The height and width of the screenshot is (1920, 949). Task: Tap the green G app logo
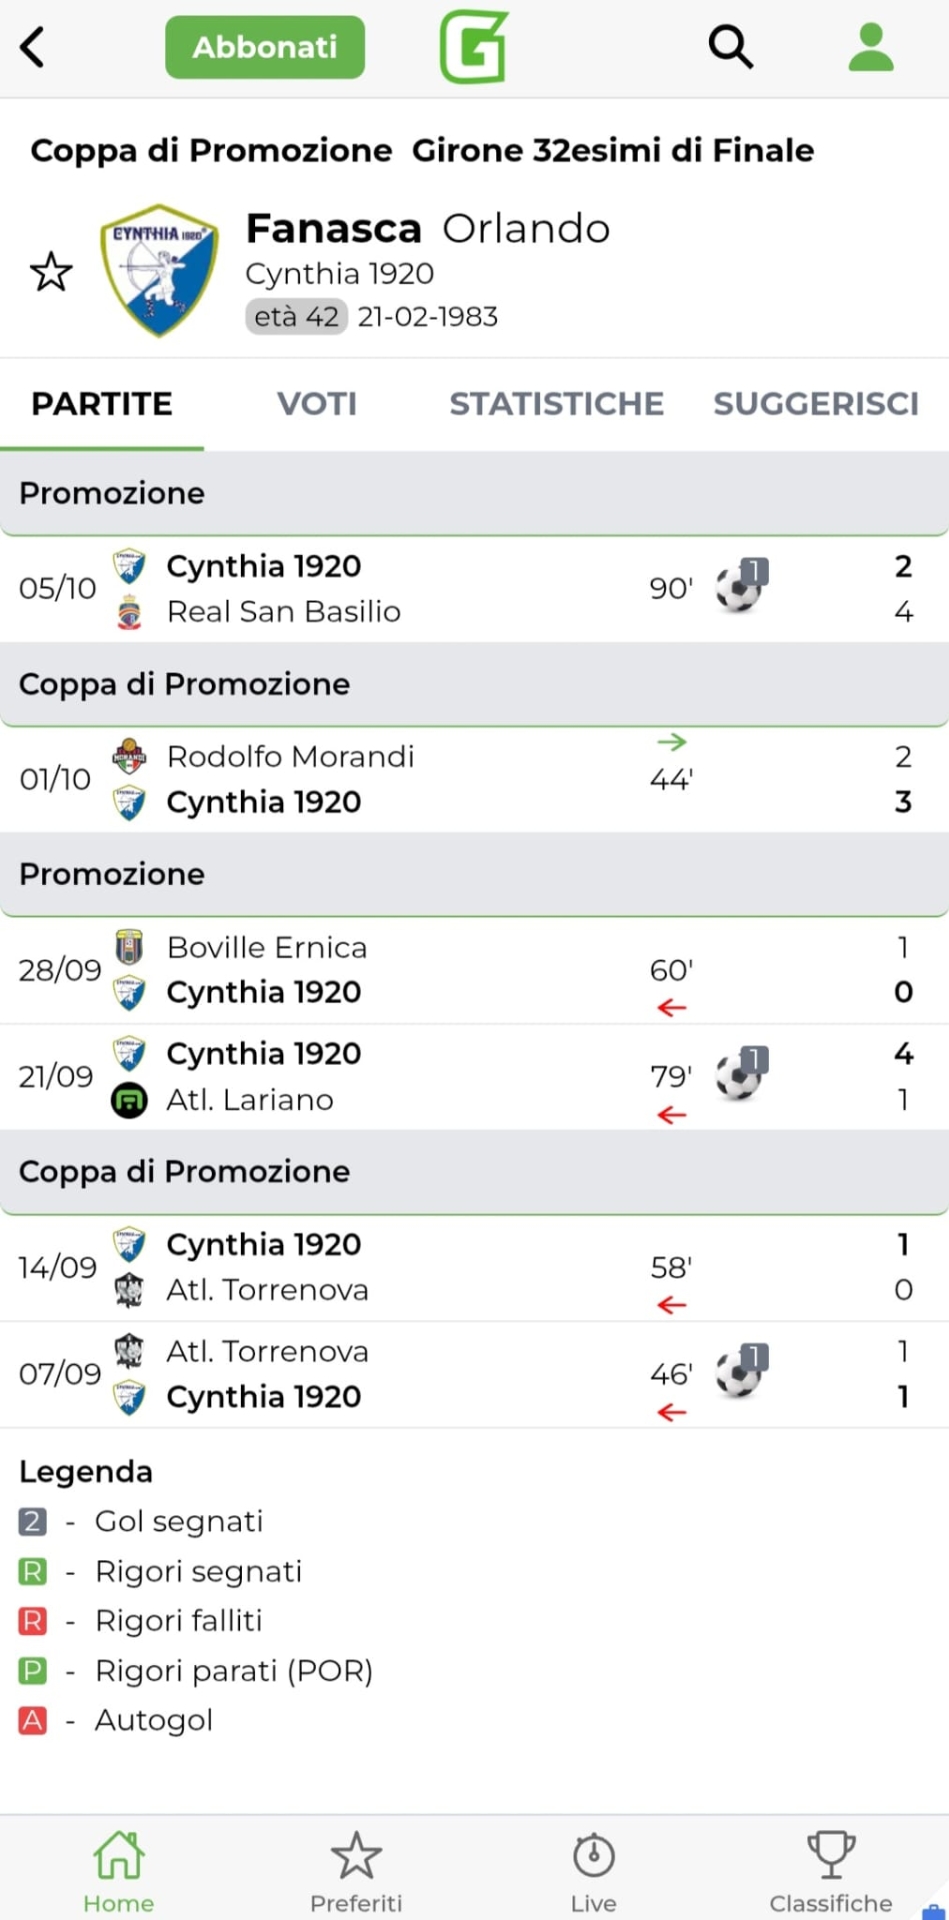[474, 46]
